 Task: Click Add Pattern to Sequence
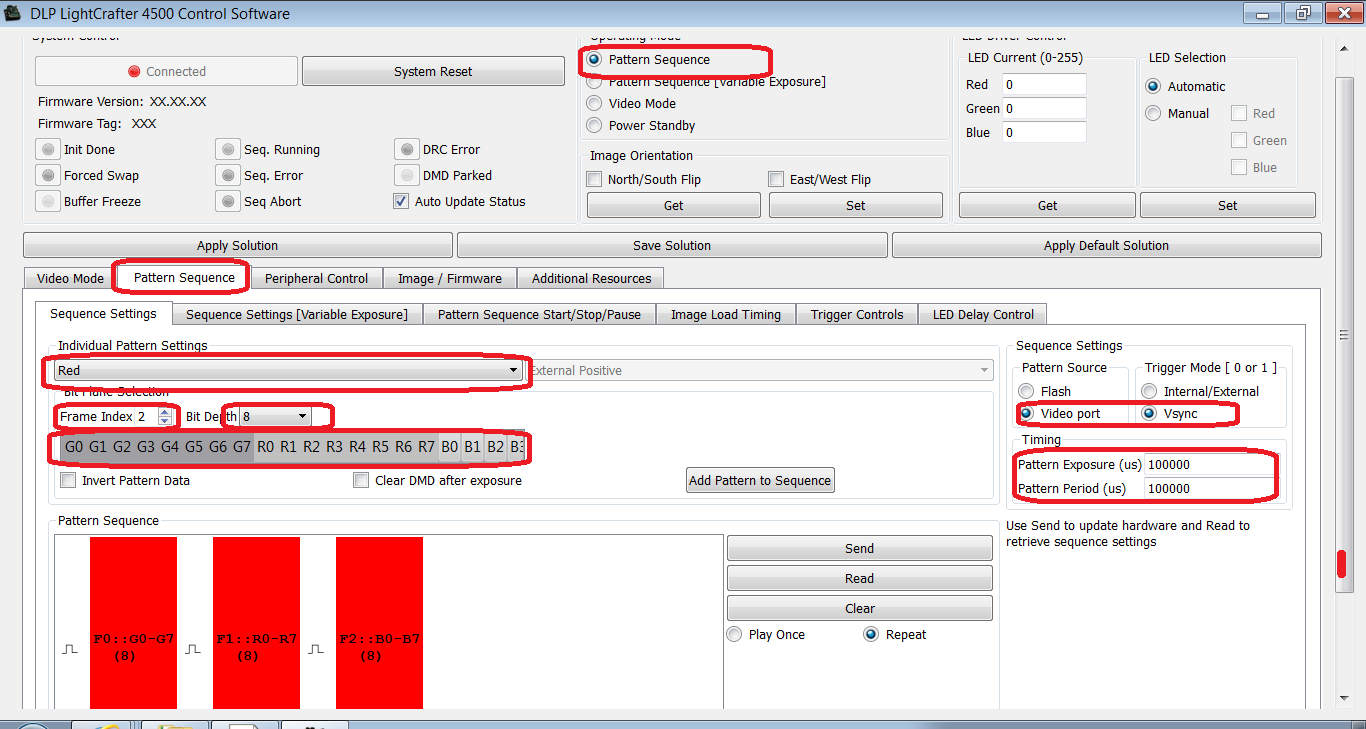(760, 481)
